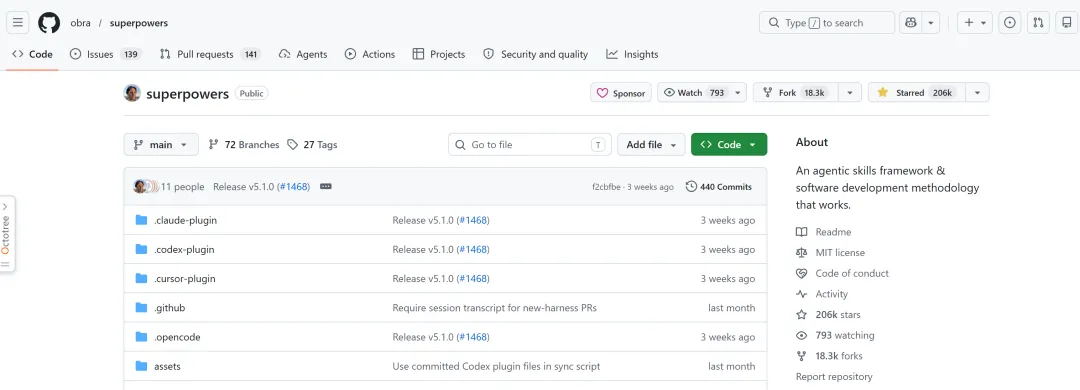Open the Insights tab
Viewport: 1080px width, 390px height.
click(x=632, y=54)
